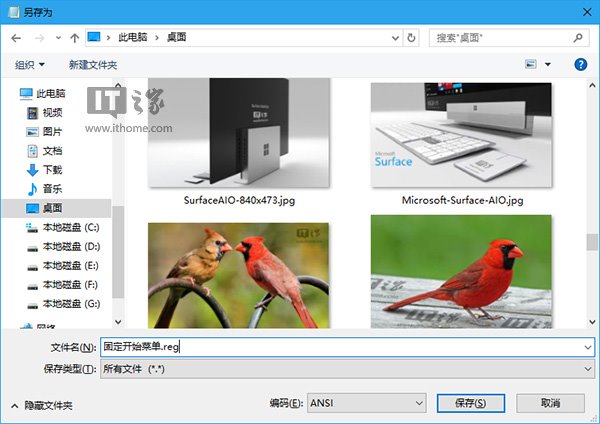Viewport: 600px width, 424px height.
Task: Open 视频 folder in the sidebar
Action: tap(45, 113)
